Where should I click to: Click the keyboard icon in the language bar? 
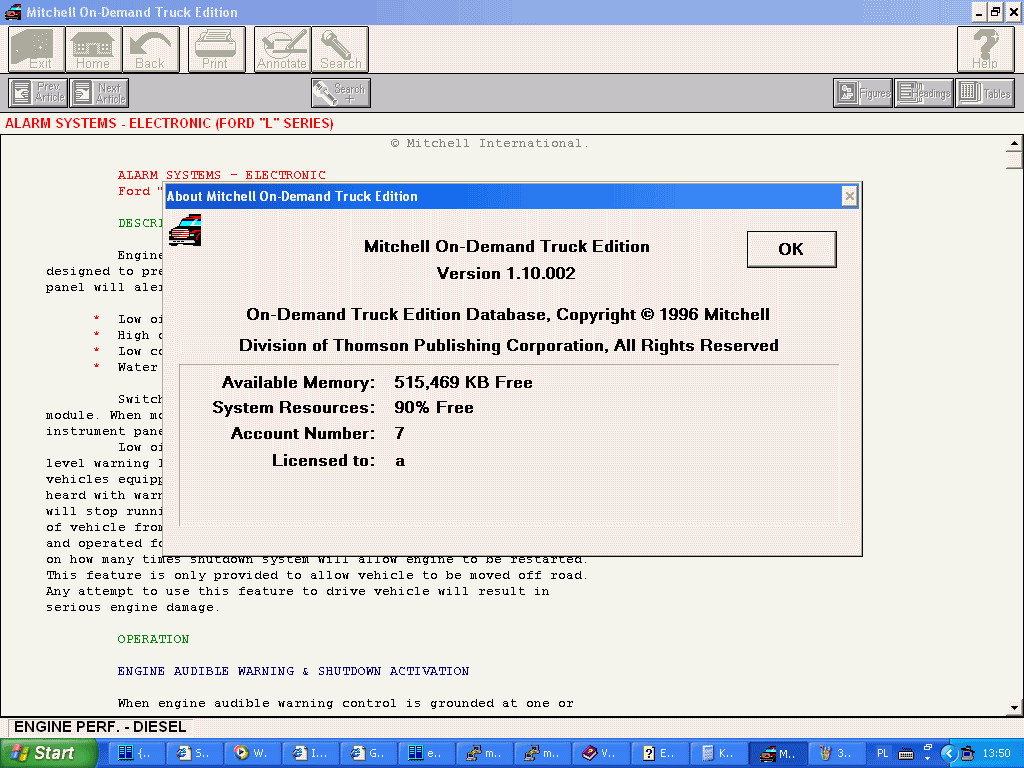[x=906, y=754]
